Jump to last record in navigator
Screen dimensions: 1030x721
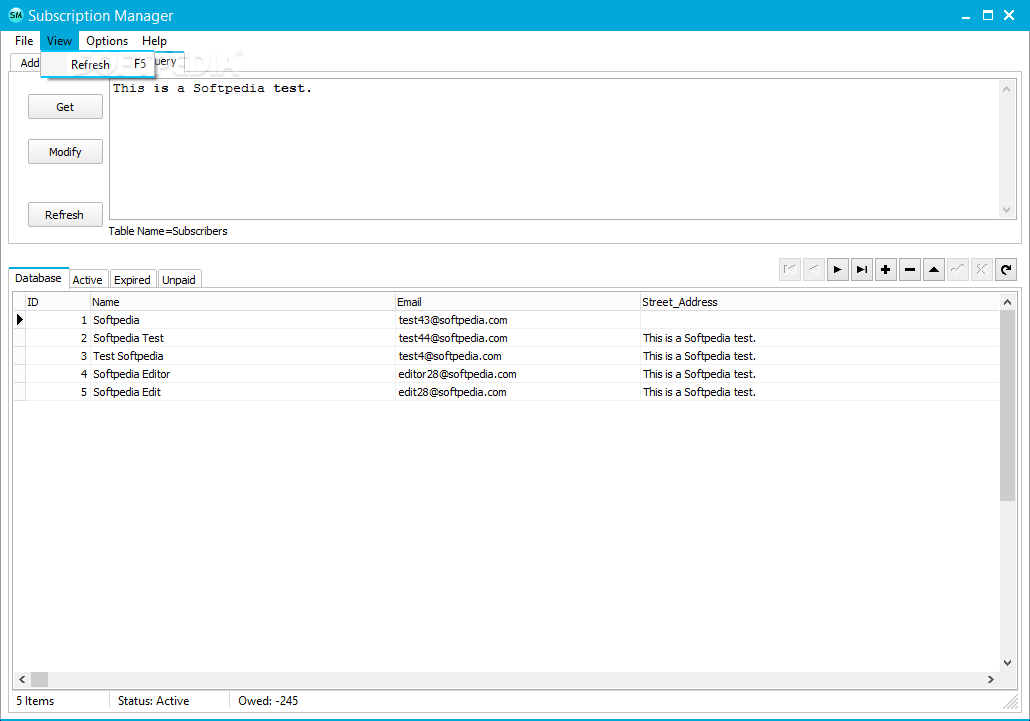(862, 269)
